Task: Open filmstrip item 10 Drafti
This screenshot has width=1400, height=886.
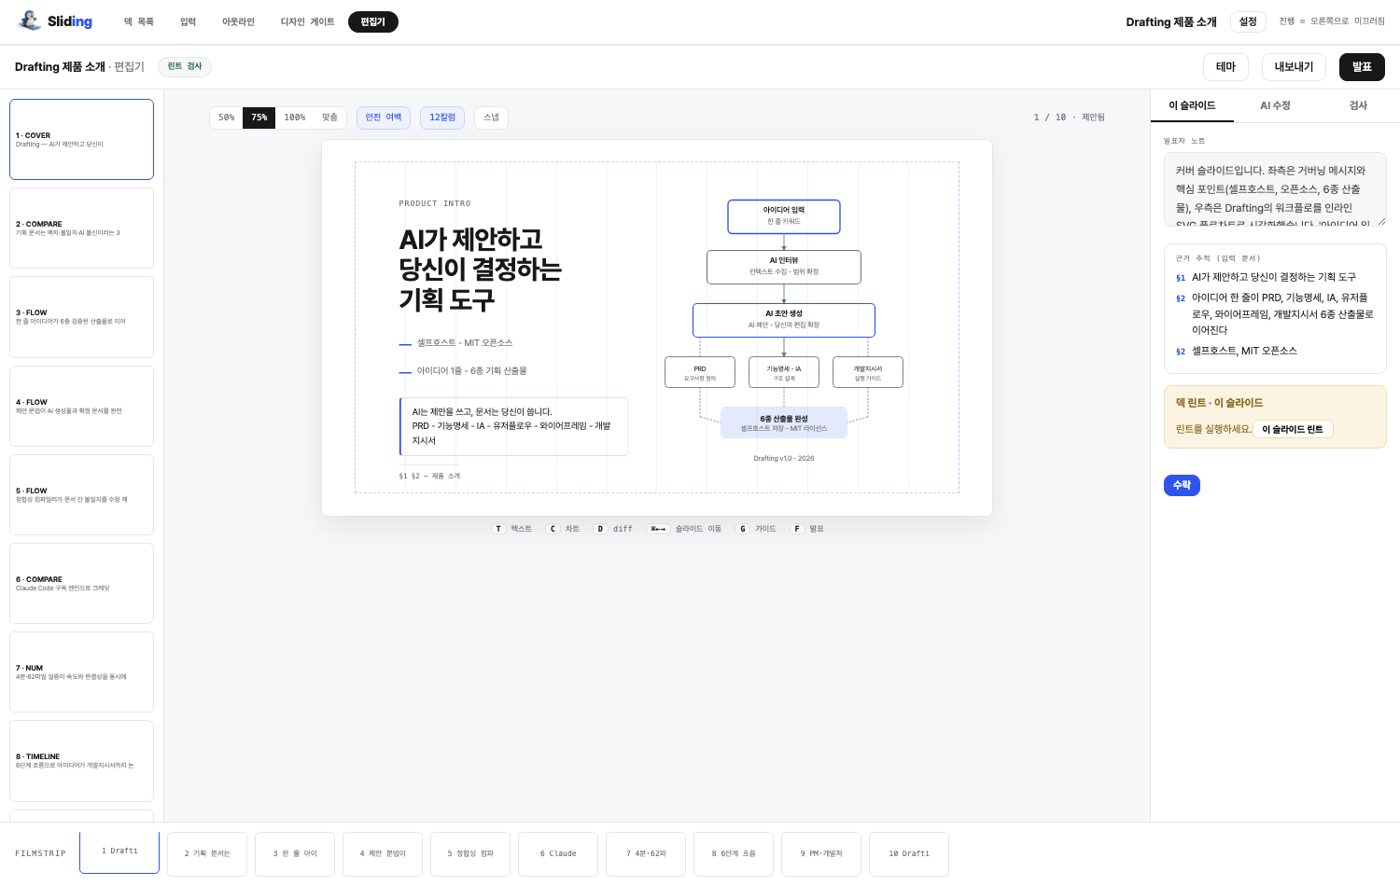Action: (x=909, y=854)
